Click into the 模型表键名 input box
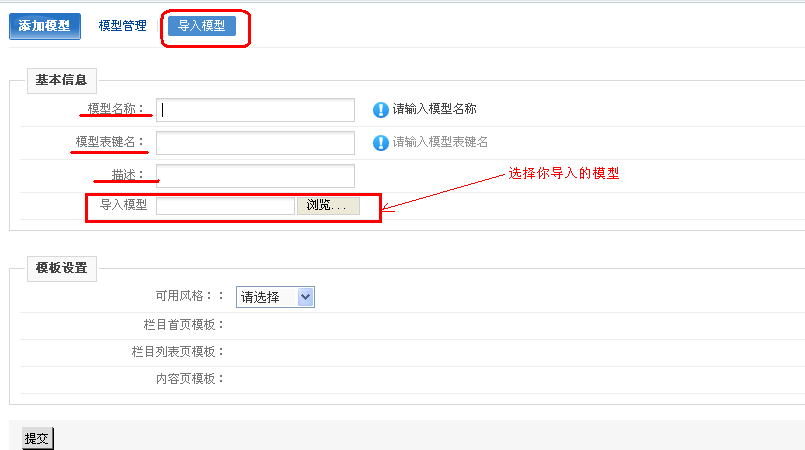Viewport: 805px width, 450px height. pyautogui.click(x=256, y=143)
